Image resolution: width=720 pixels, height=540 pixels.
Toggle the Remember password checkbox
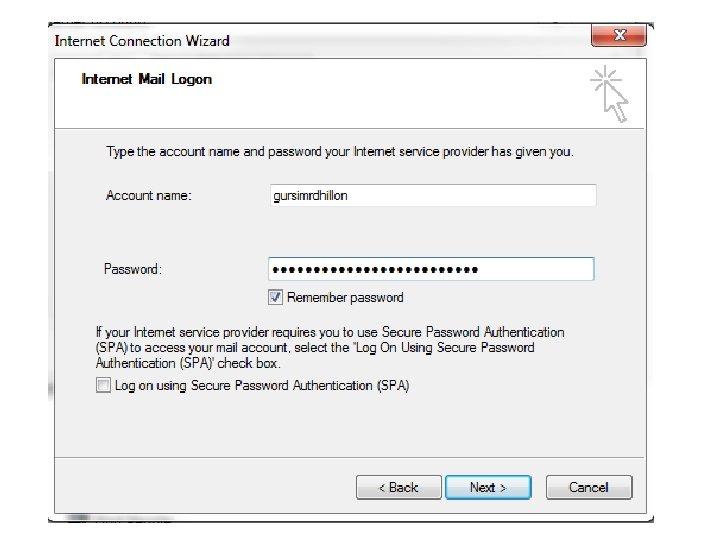(275, 297)
